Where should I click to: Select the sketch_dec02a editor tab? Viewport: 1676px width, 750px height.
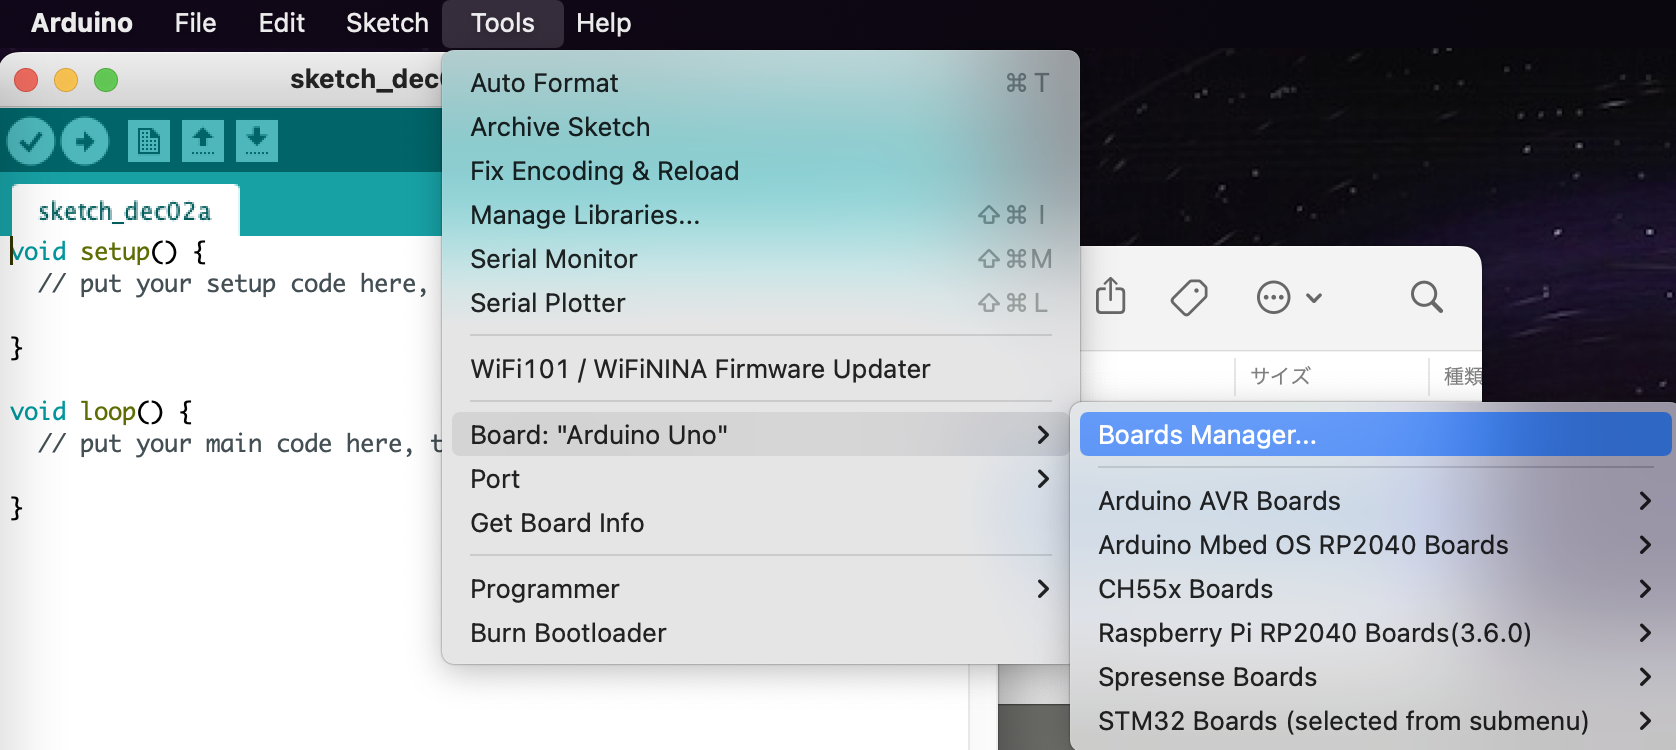tap(125, 211)
